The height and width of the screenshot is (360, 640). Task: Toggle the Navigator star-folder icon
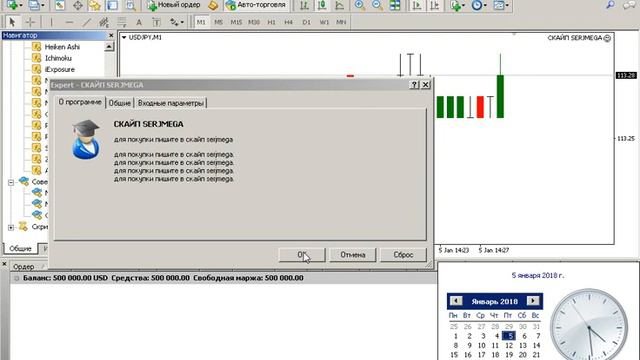[x=95, y=5]
